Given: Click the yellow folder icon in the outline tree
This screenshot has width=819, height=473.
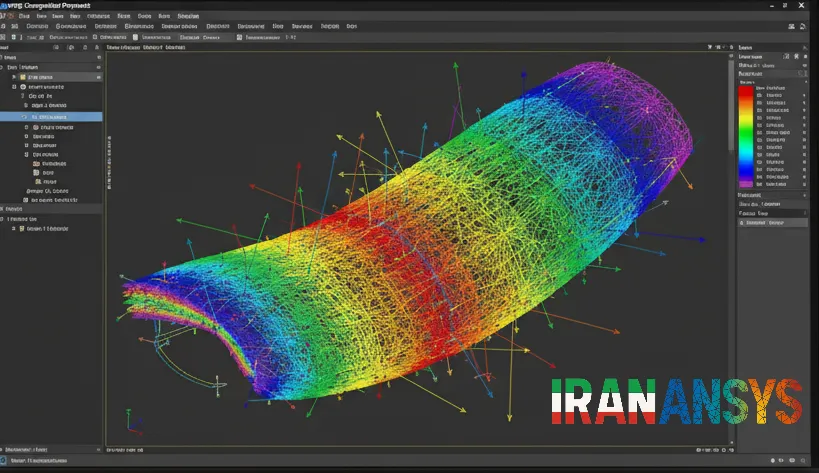Looking at the screenshot, I should pyautogui.click(x=23, y=77).
